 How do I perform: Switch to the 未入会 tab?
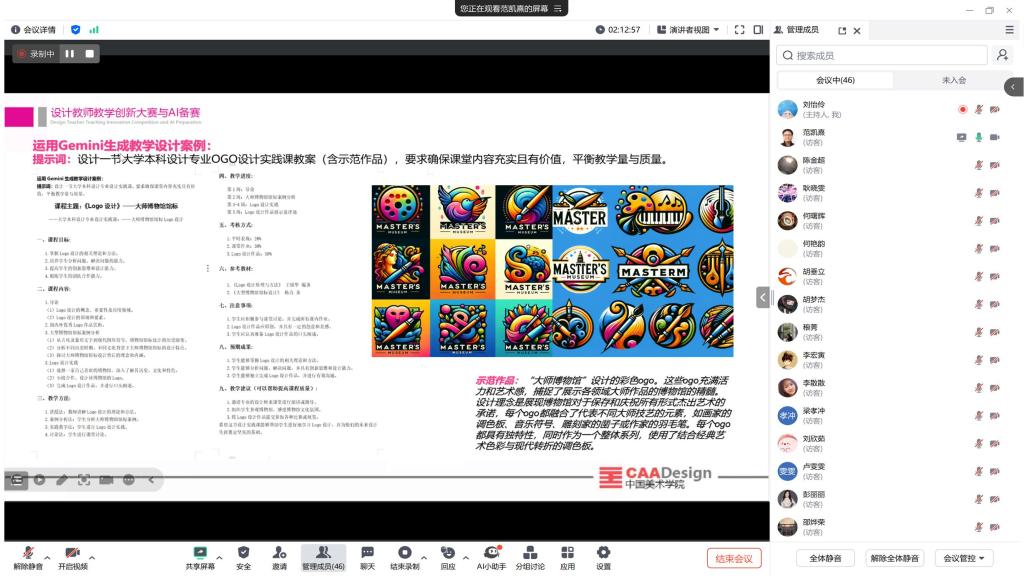coord(953,80)
